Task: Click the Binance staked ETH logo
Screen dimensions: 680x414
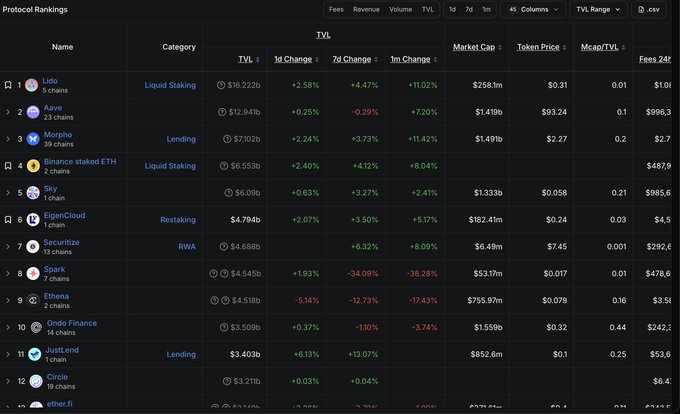Action: [x=33, y=166]
